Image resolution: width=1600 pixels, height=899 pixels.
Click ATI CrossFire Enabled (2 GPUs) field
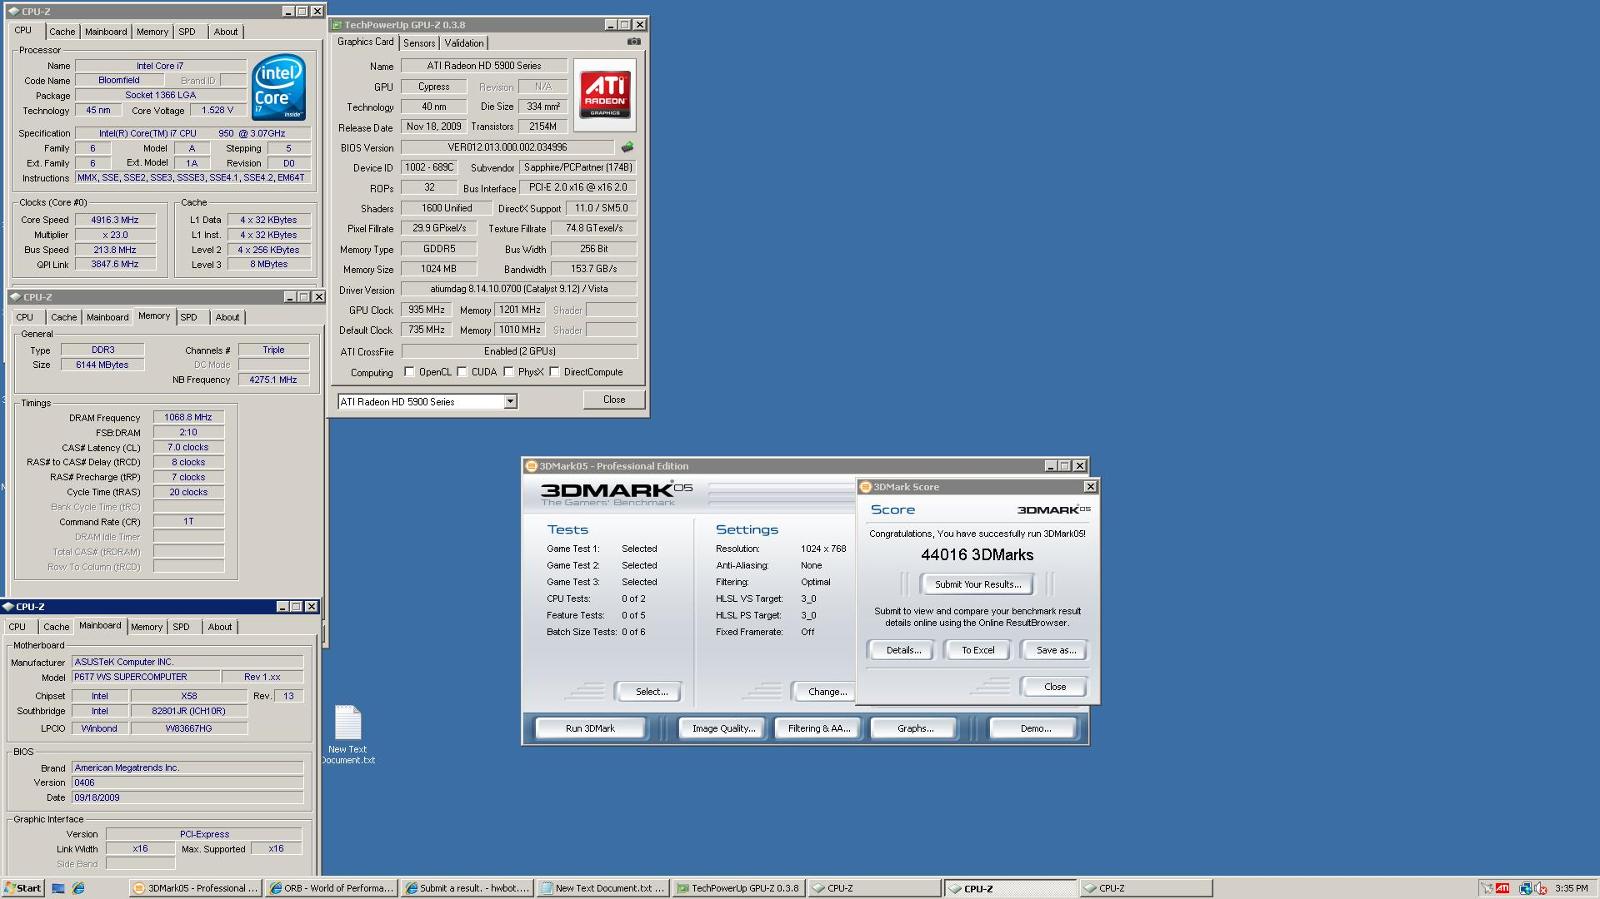(x=519, y=351)
